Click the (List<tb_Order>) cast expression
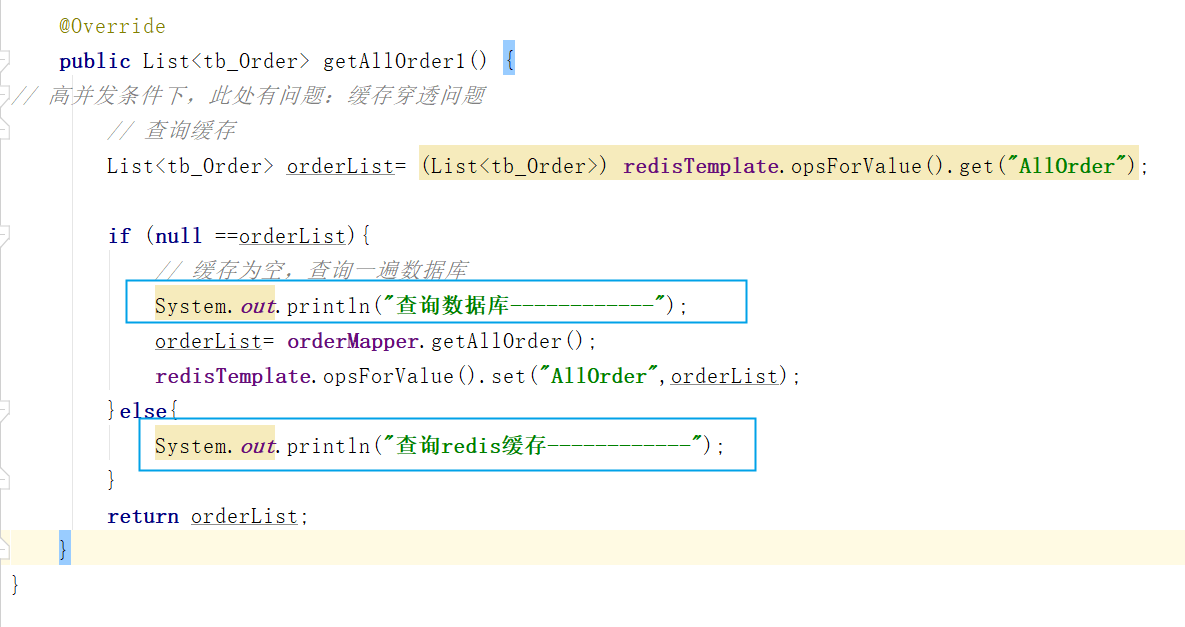 click(x=514, y=166)
